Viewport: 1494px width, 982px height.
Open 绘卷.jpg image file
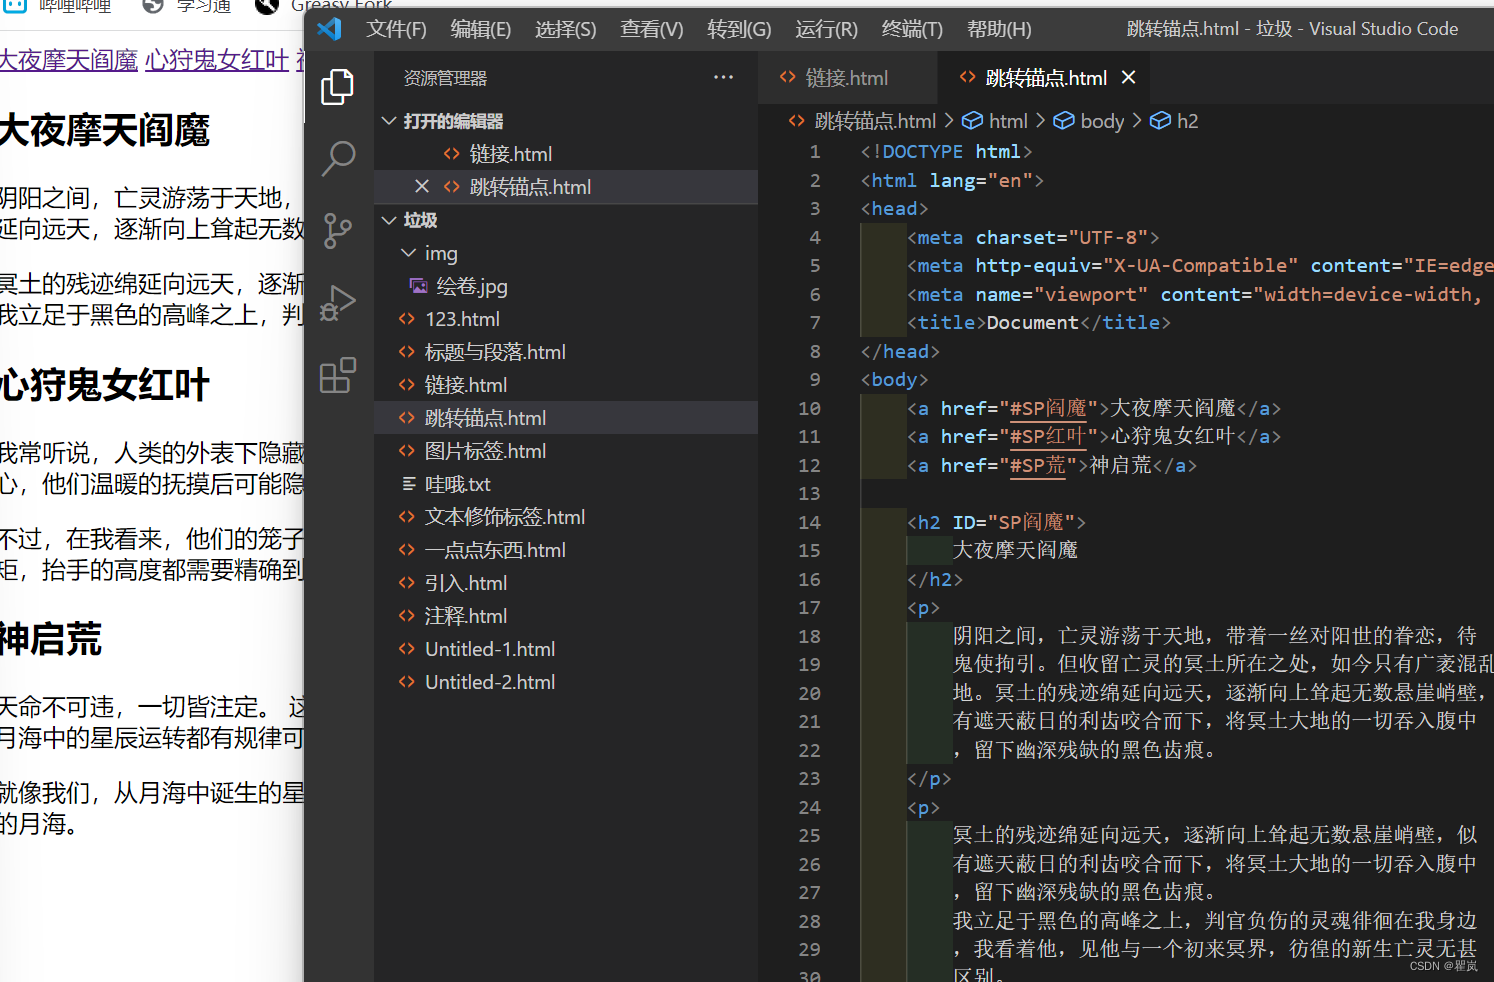[566, 286]
